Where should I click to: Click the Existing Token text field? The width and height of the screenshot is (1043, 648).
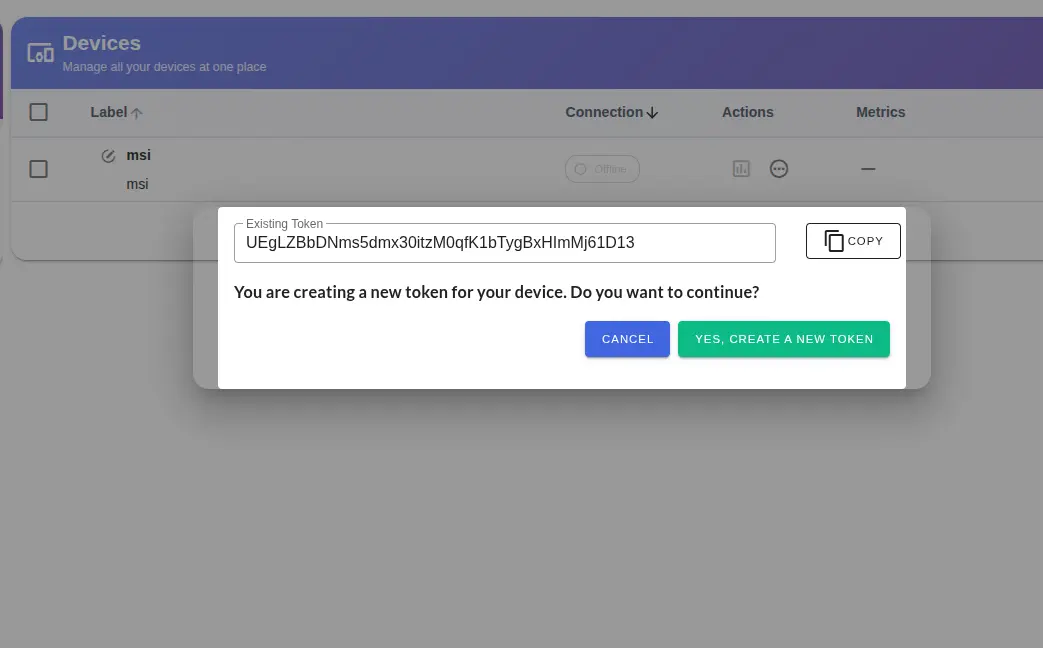(x=504, y=243)
